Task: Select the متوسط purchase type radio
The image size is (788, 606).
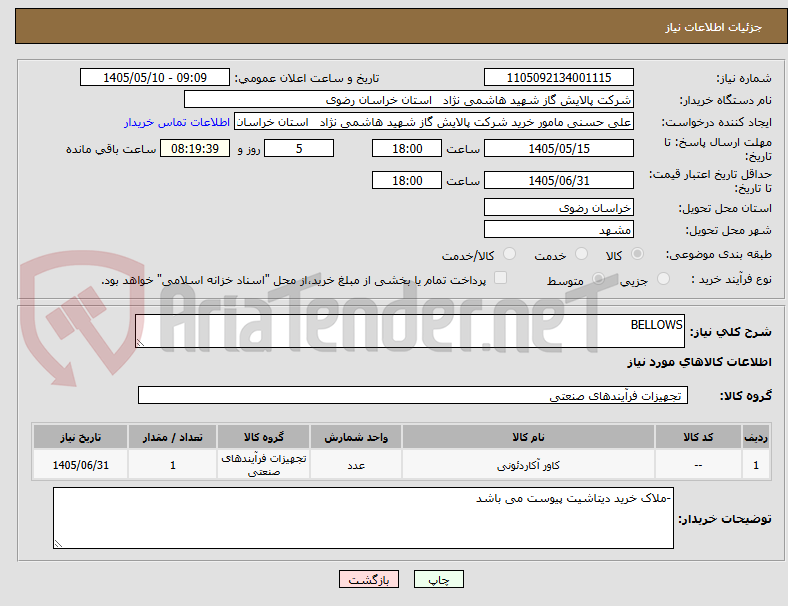Action: tap(598, 278)
